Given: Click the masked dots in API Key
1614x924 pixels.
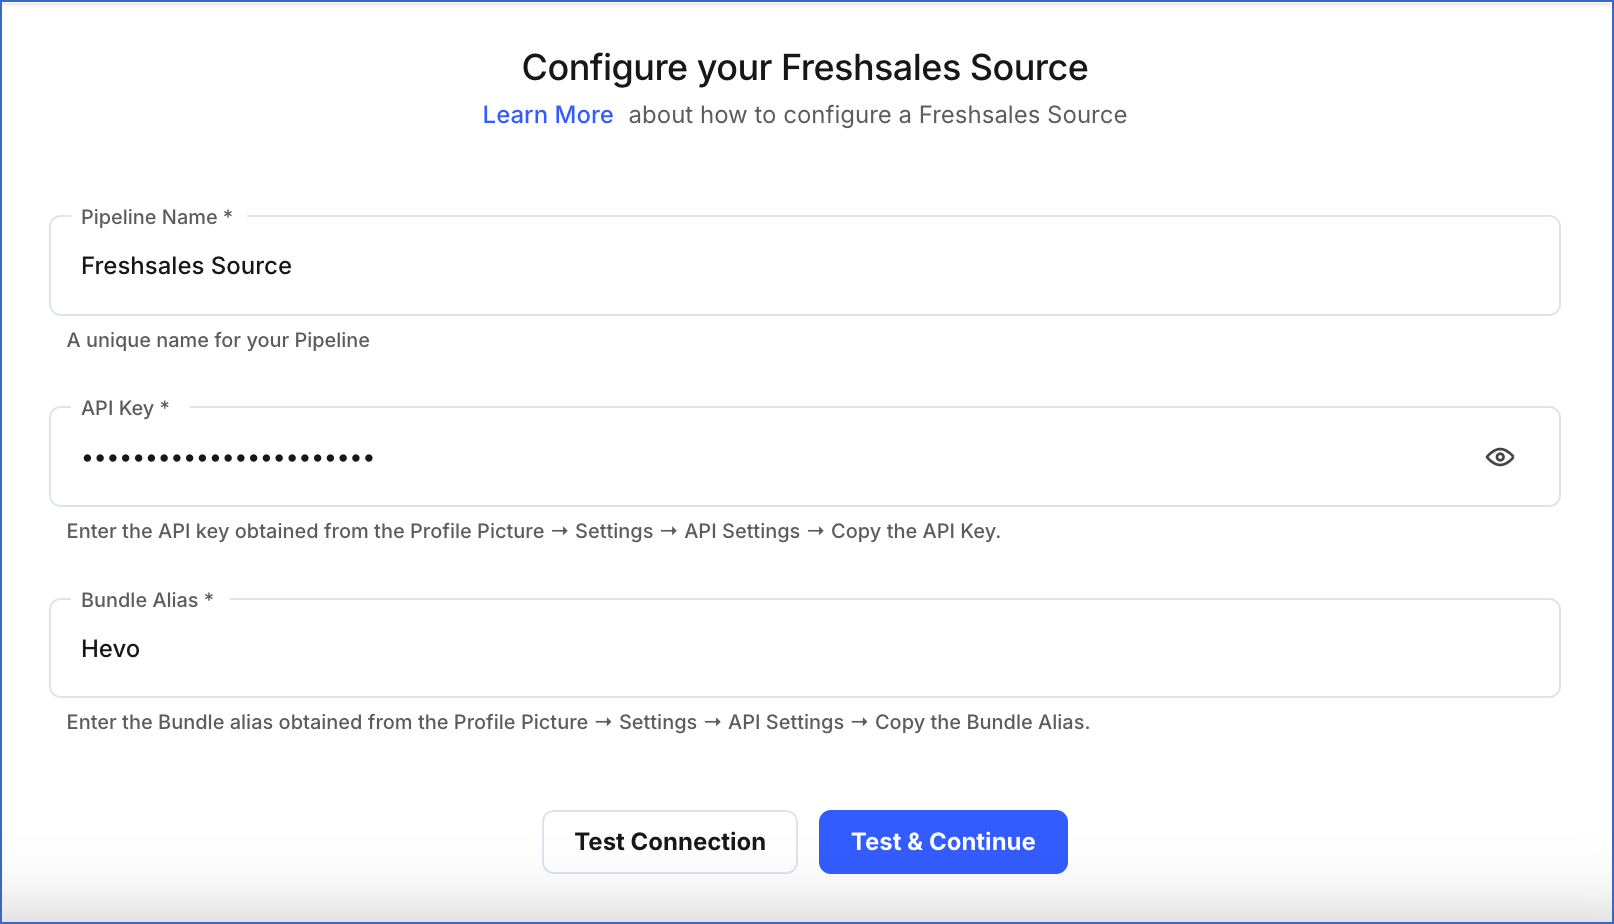Looking at the screenshot, I should point(227,457).
